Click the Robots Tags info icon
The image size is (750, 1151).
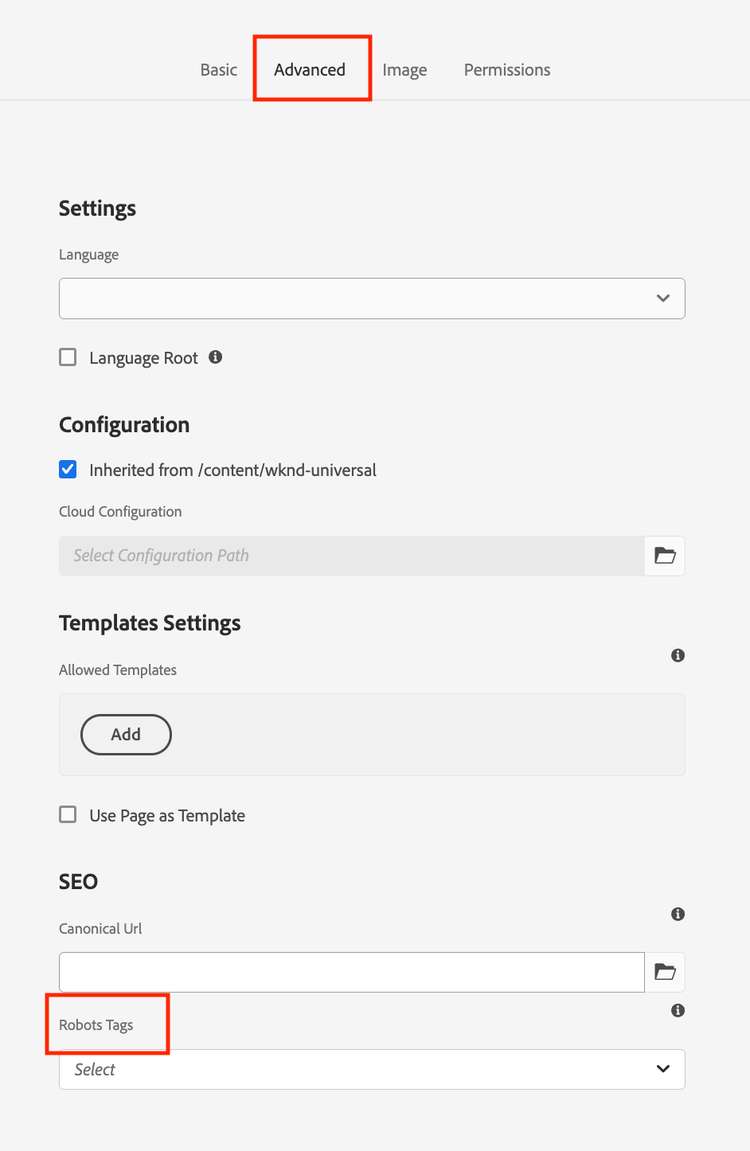tap(678, 1011)
